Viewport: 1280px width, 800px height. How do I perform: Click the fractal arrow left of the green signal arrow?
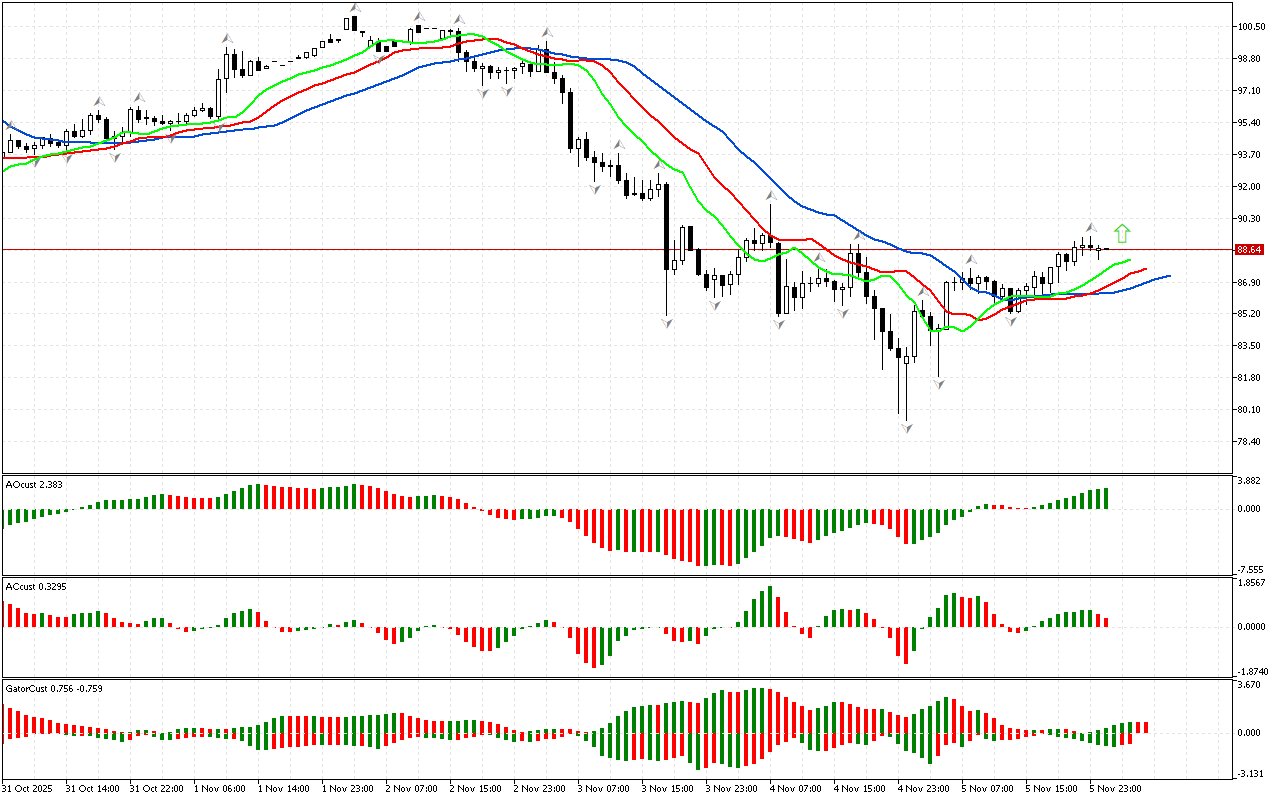click(1091, 228)
